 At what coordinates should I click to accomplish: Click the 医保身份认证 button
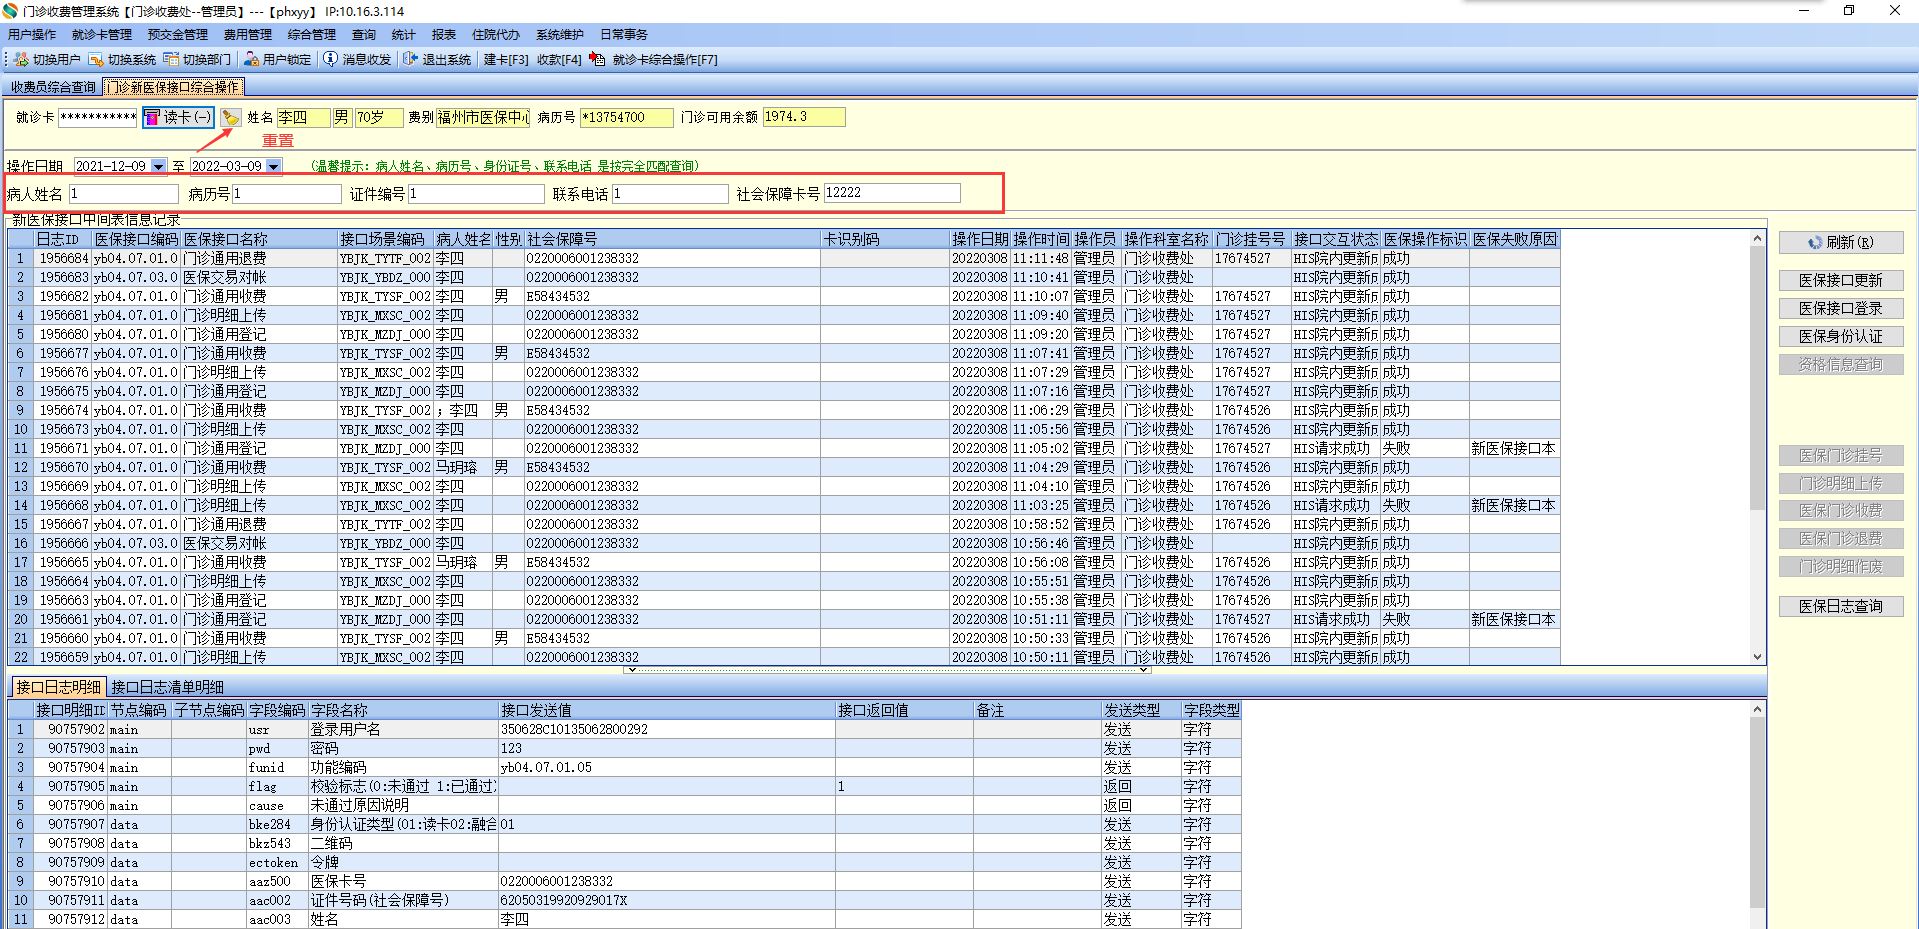[x=1840, y=336]
